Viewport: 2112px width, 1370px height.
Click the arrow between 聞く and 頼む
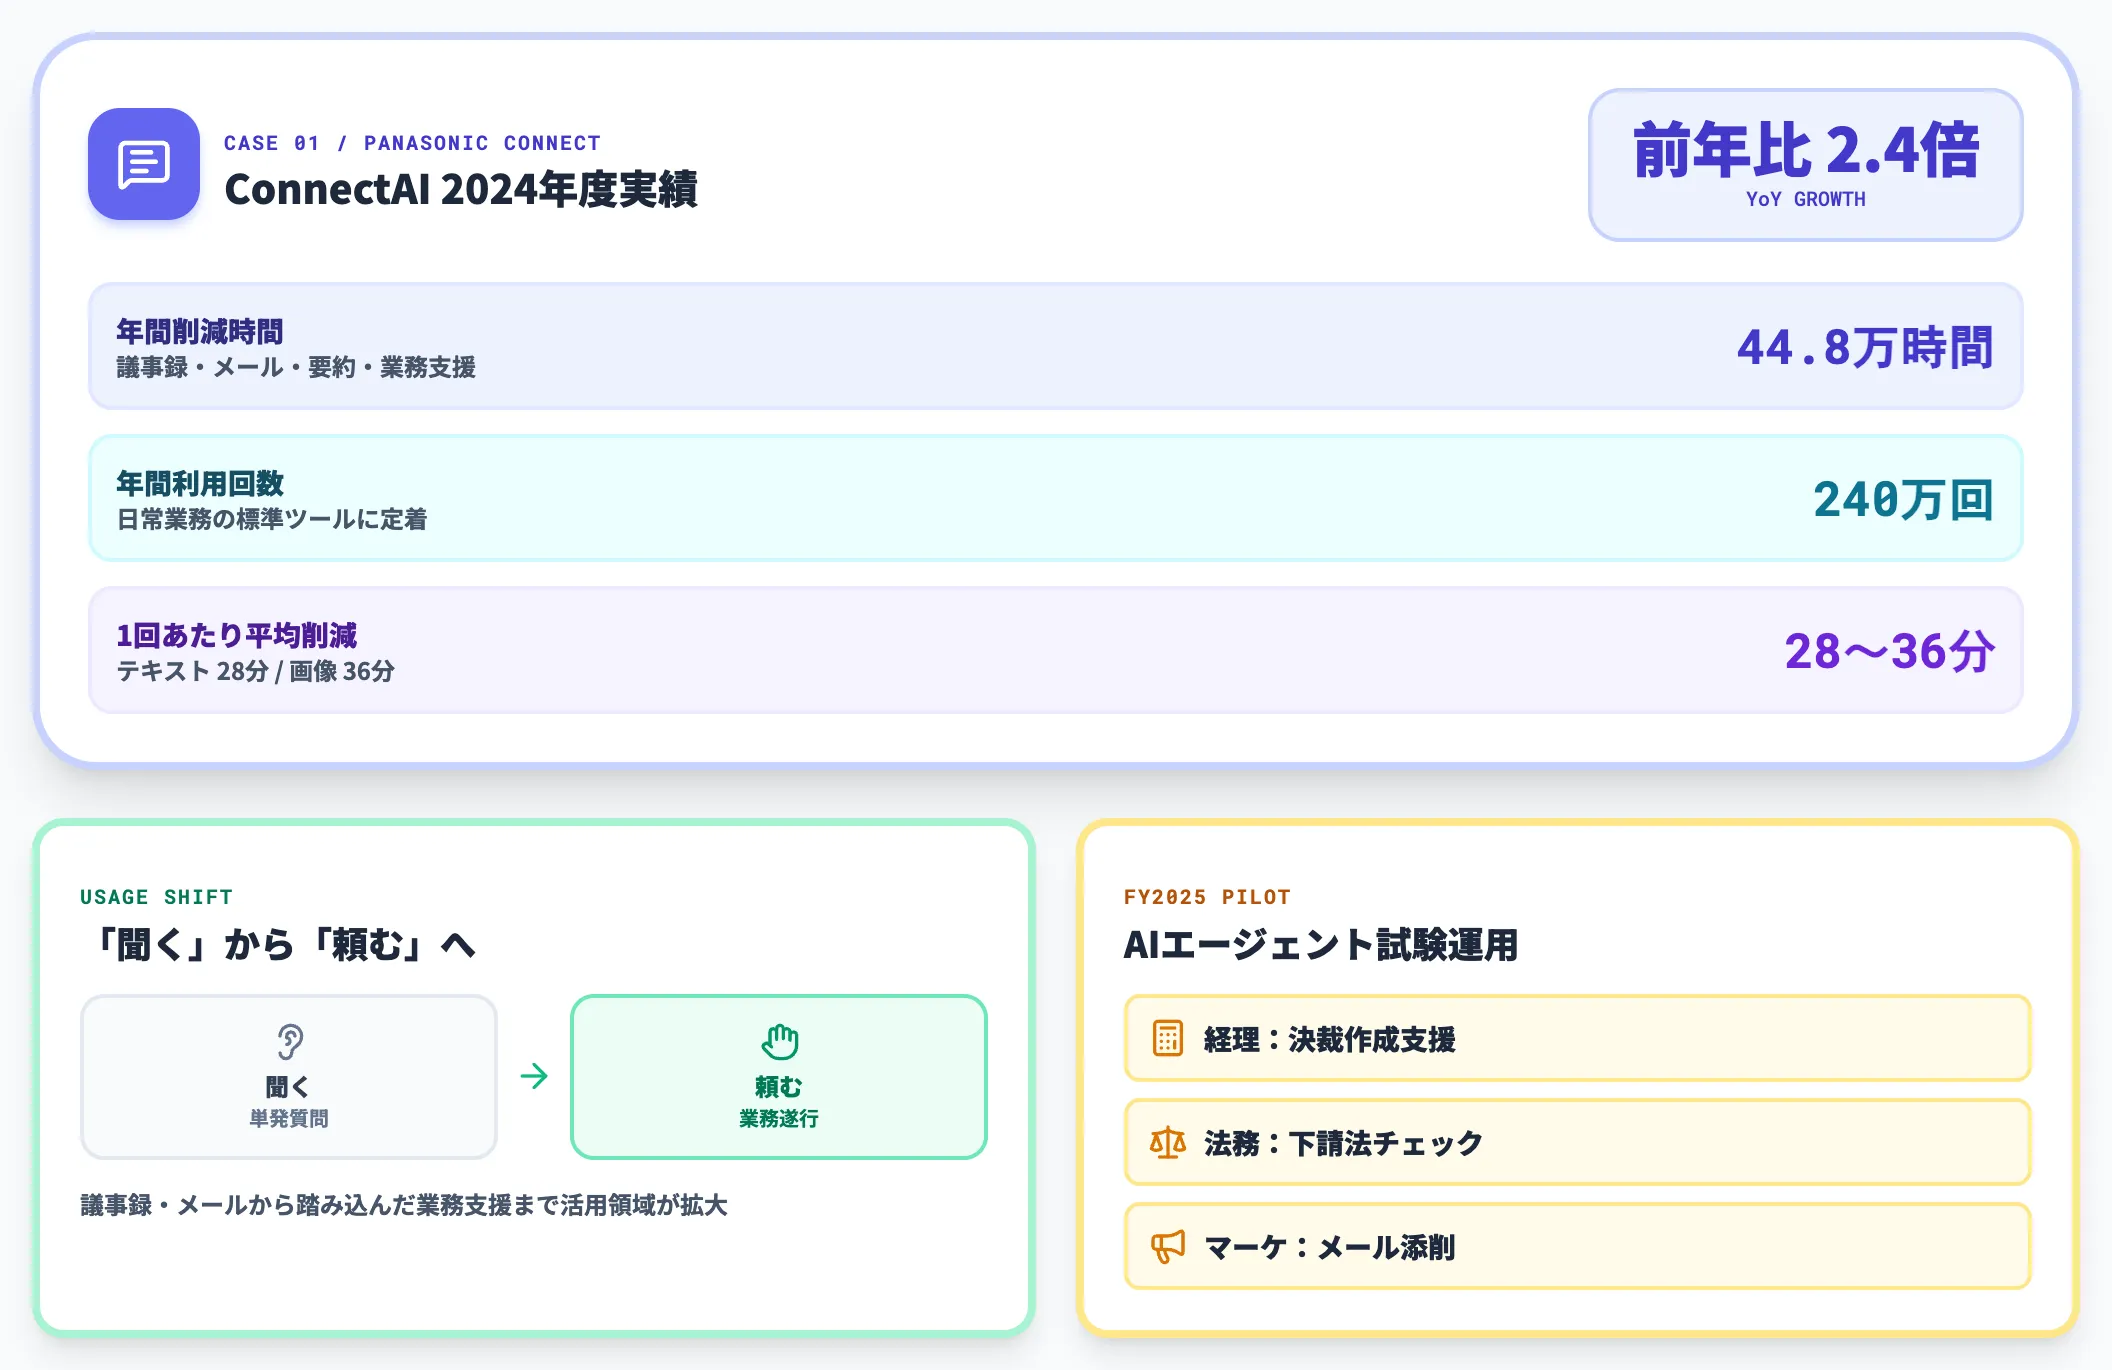[534, 1076]
